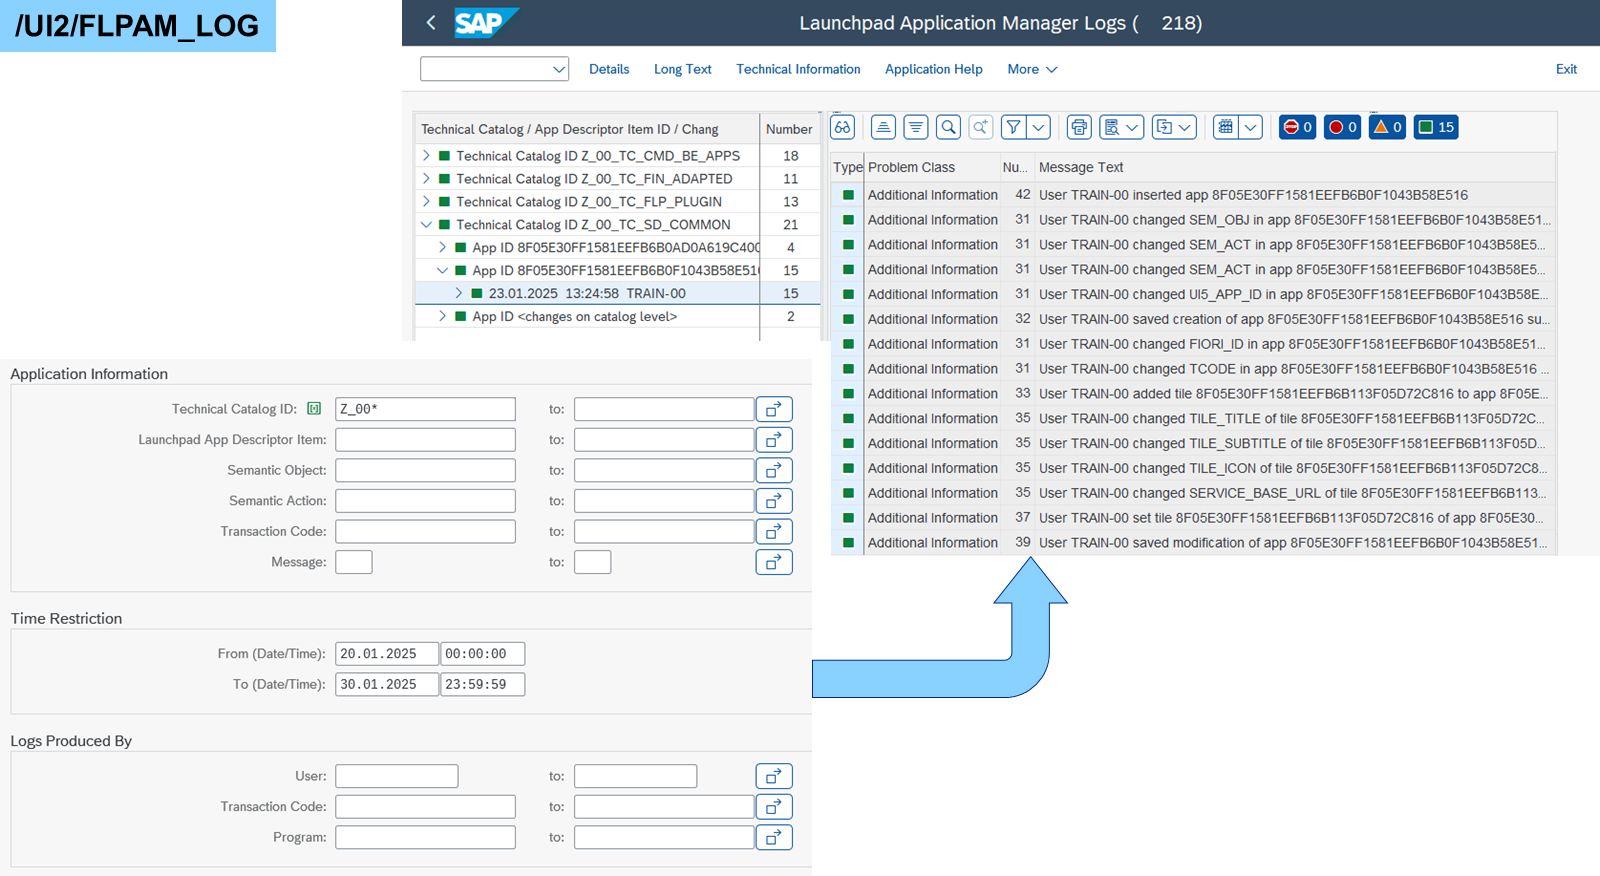Filter by red error messages count

tap(1343, 127)
